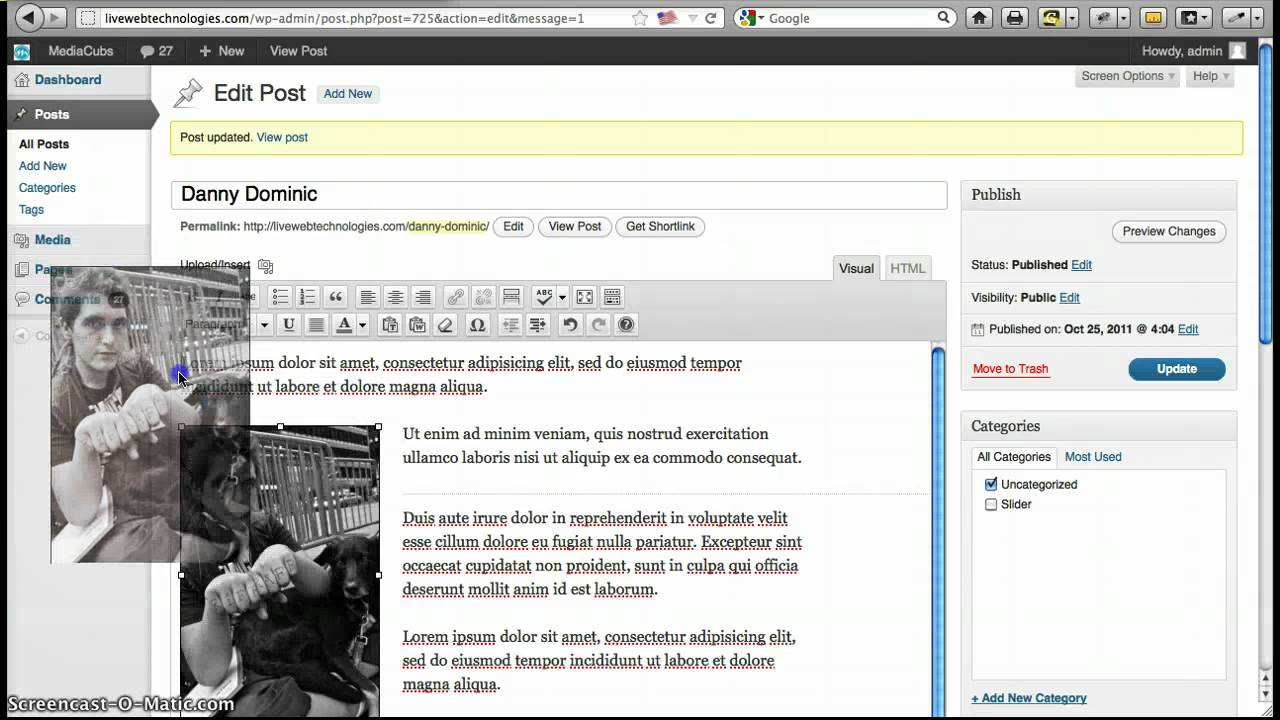
Task: Indent the paragraph
Action: coord(538,324)
